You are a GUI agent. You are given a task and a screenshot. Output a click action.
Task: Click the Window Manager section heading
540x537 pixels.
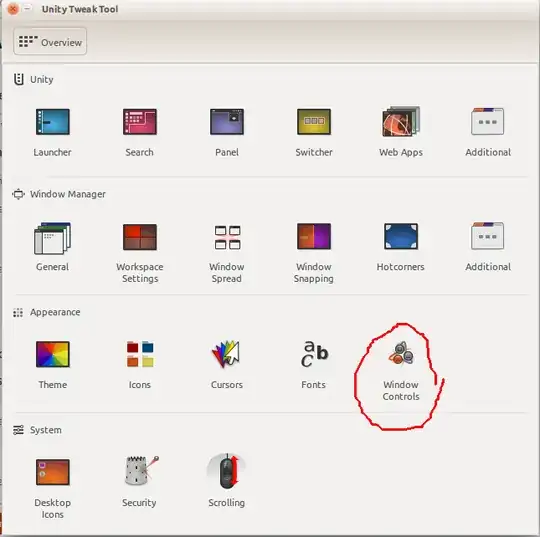point(68,194)
